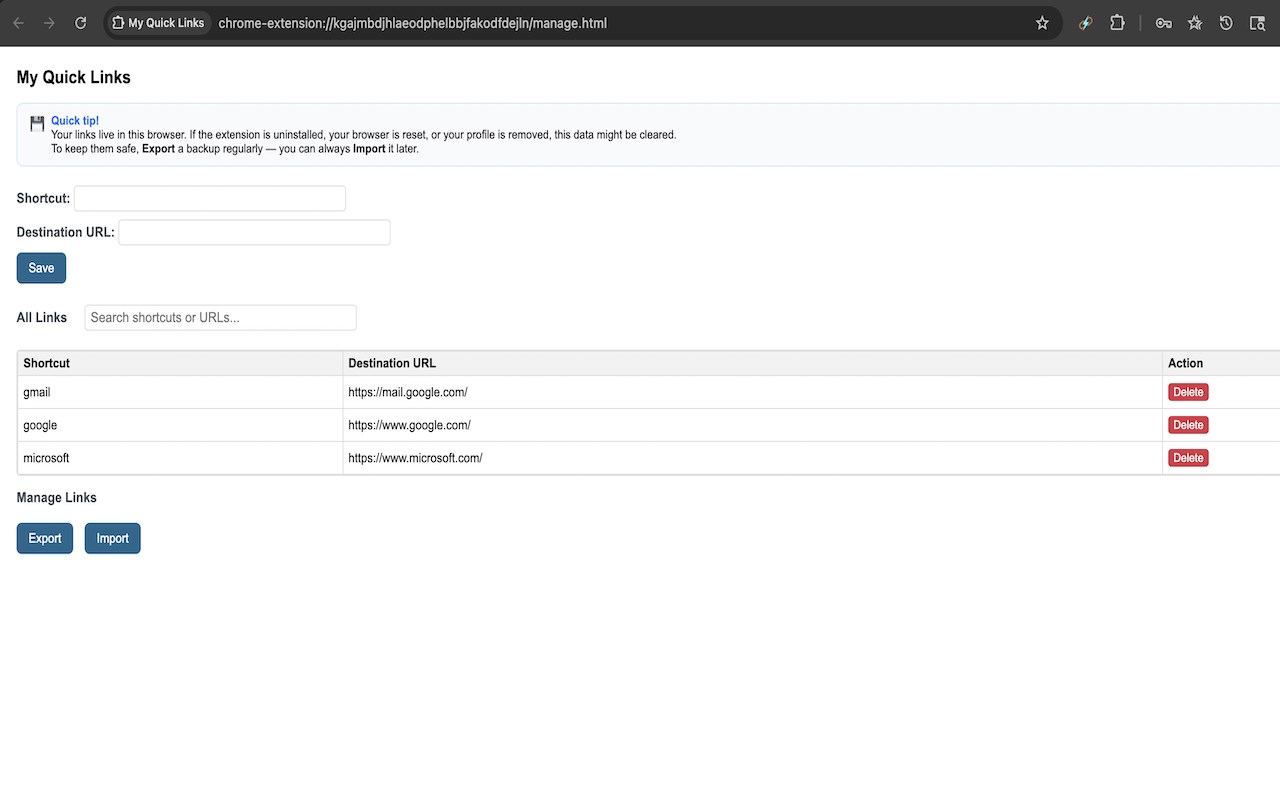
Task: Open the password manager key icon
Action: pyautogui.click(x=1163, y=23)
